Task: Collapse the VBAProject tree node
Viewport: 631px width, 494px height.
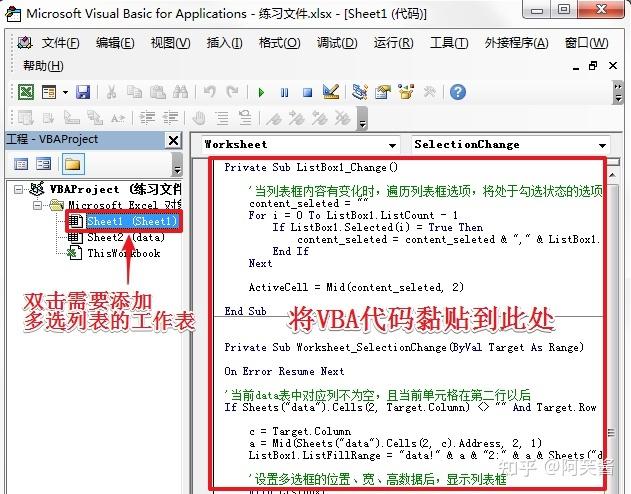Action: [18, 189]
